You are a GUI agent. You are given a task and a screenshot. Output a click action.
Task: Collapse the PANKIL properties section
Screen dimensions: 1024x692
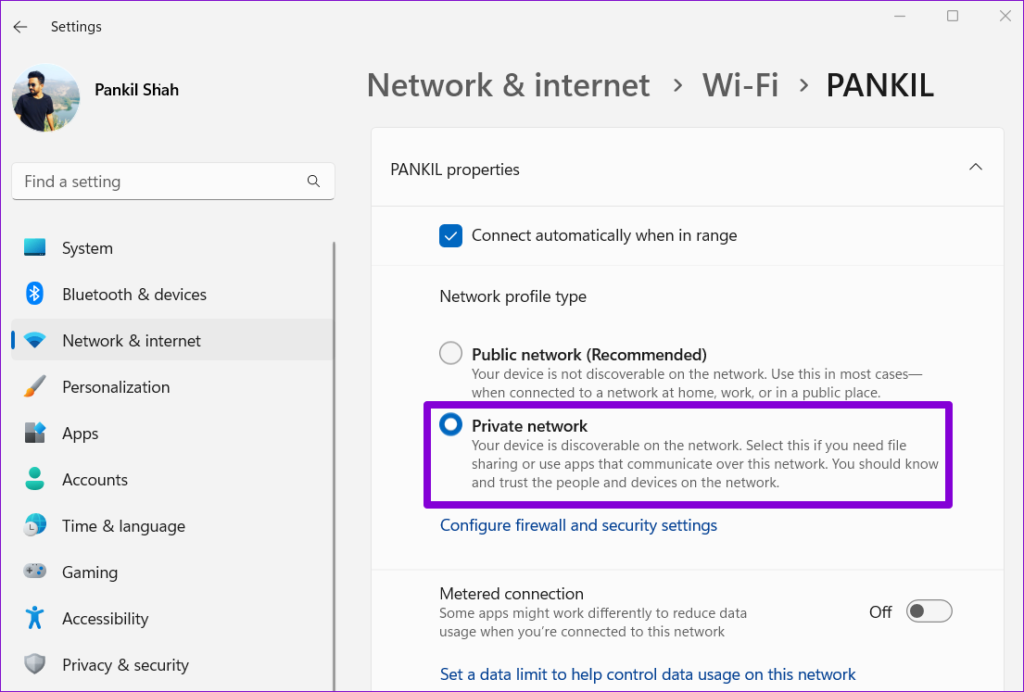(x=975, y=168)
